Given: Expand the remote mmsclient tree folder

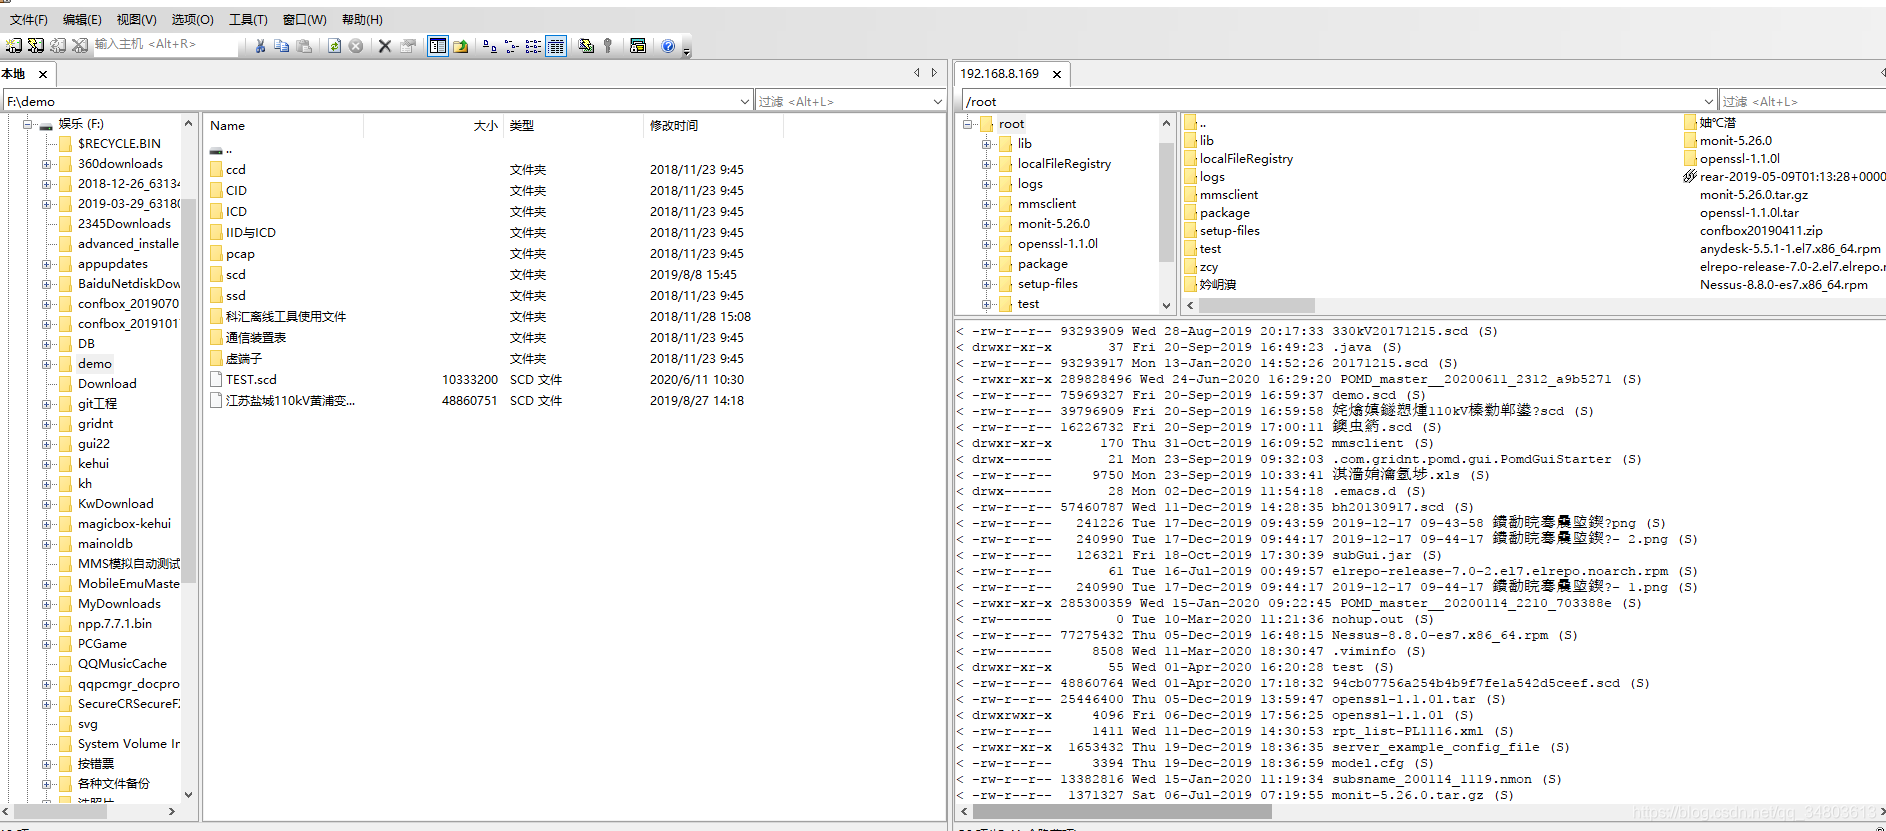Looking at the screenshot, I should 987,204.
